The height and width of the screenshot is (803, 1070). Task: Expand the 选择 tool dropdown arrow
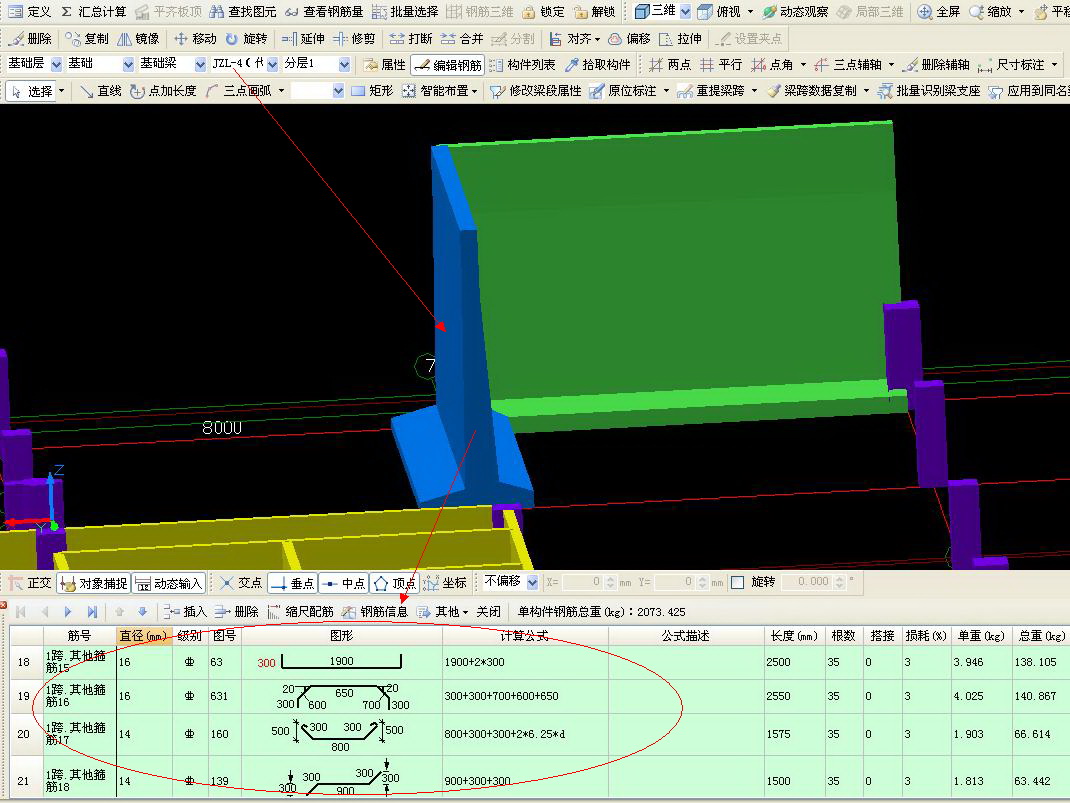[61, 91]
